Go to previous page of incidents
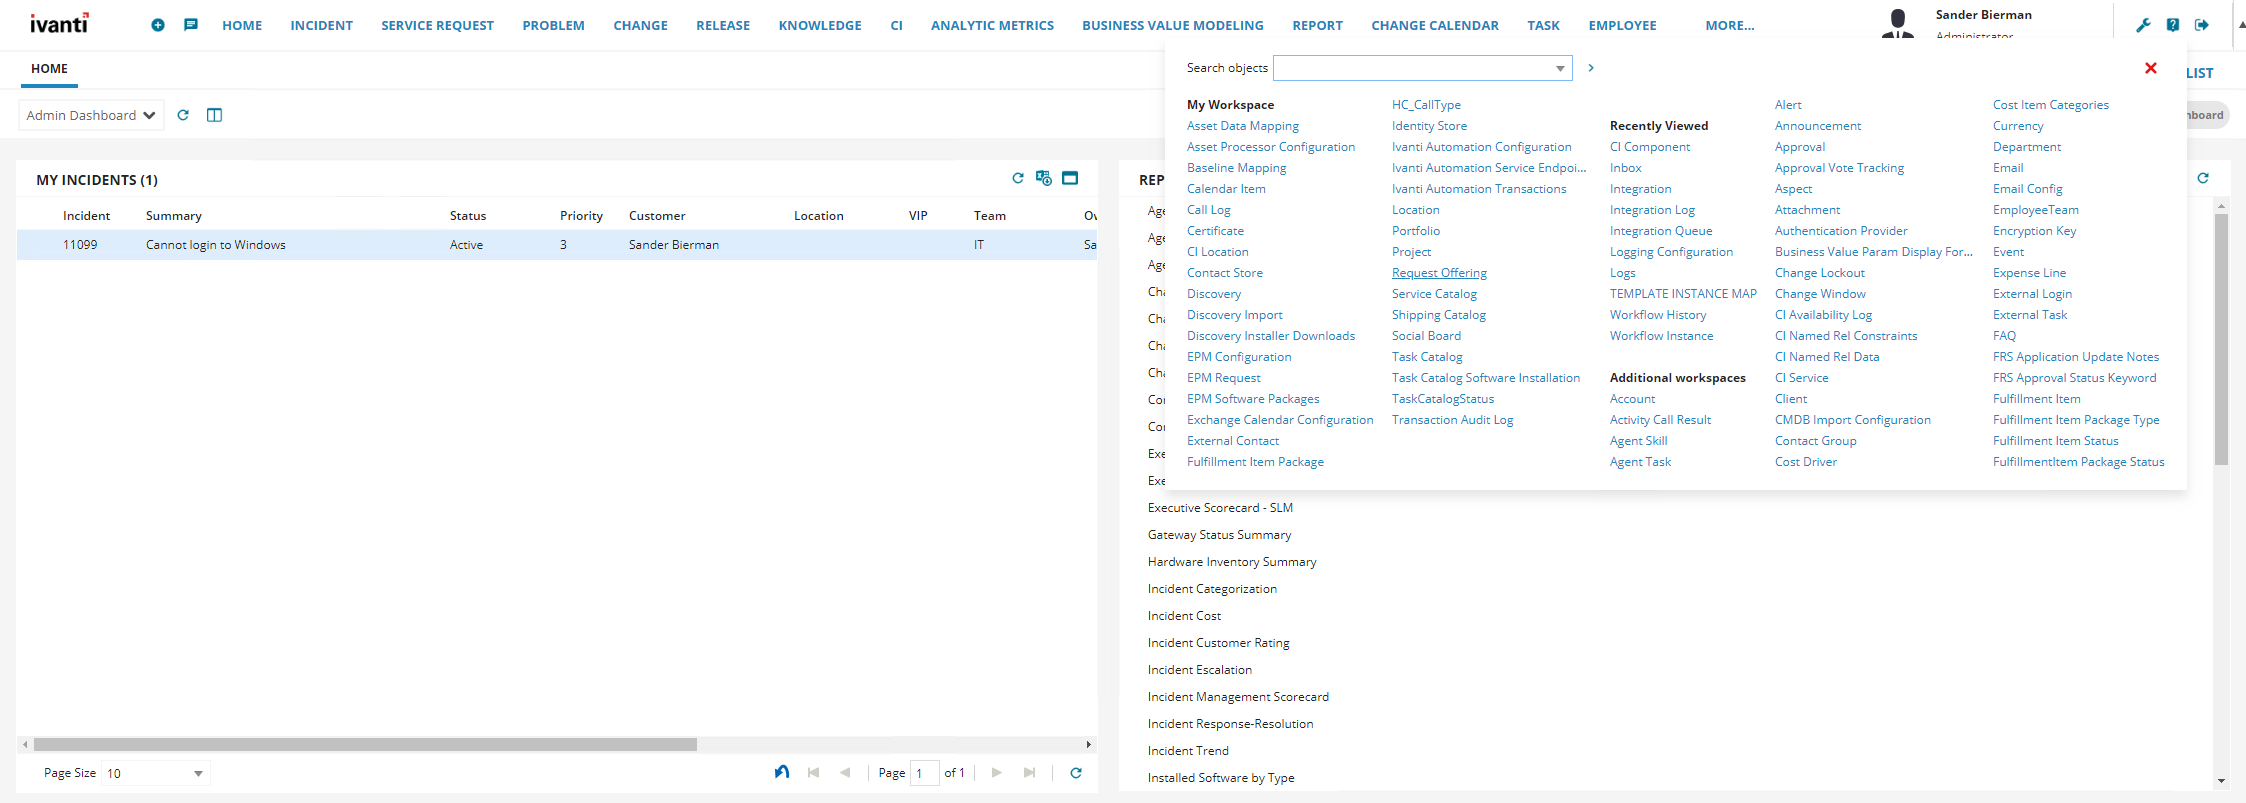Screen dimensions: 2246x803 (x=845, y=772)
